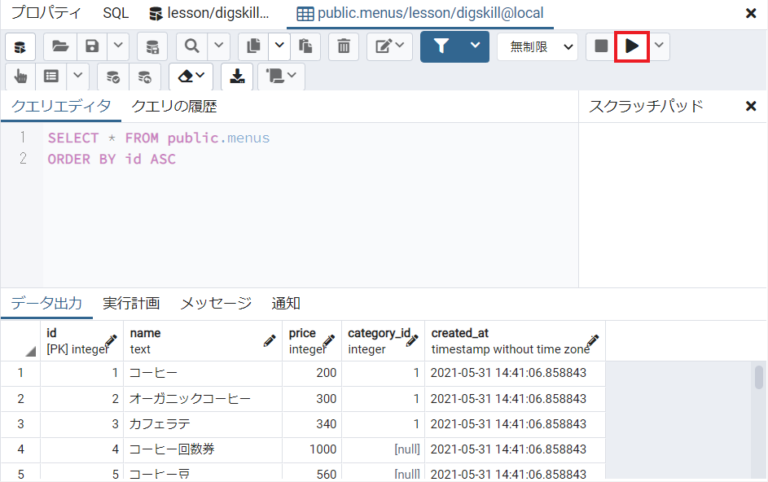Switch to the プロパティ tab

45,14
